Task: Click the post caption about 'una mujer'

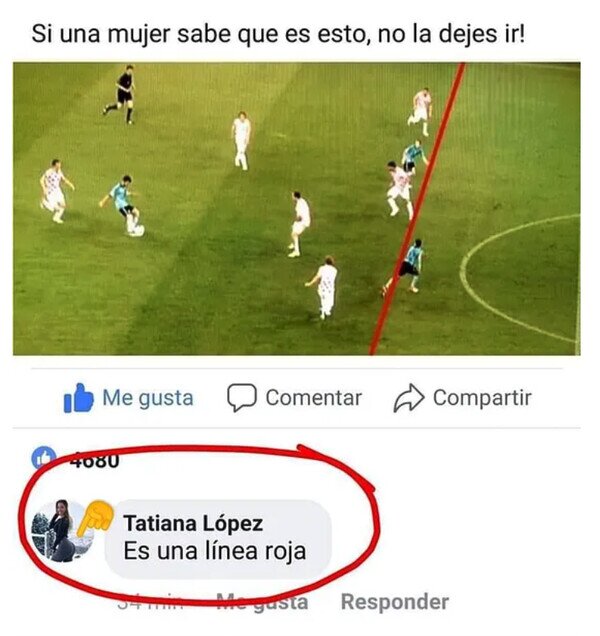Action: pyautogui.click(x=278, y=34)
